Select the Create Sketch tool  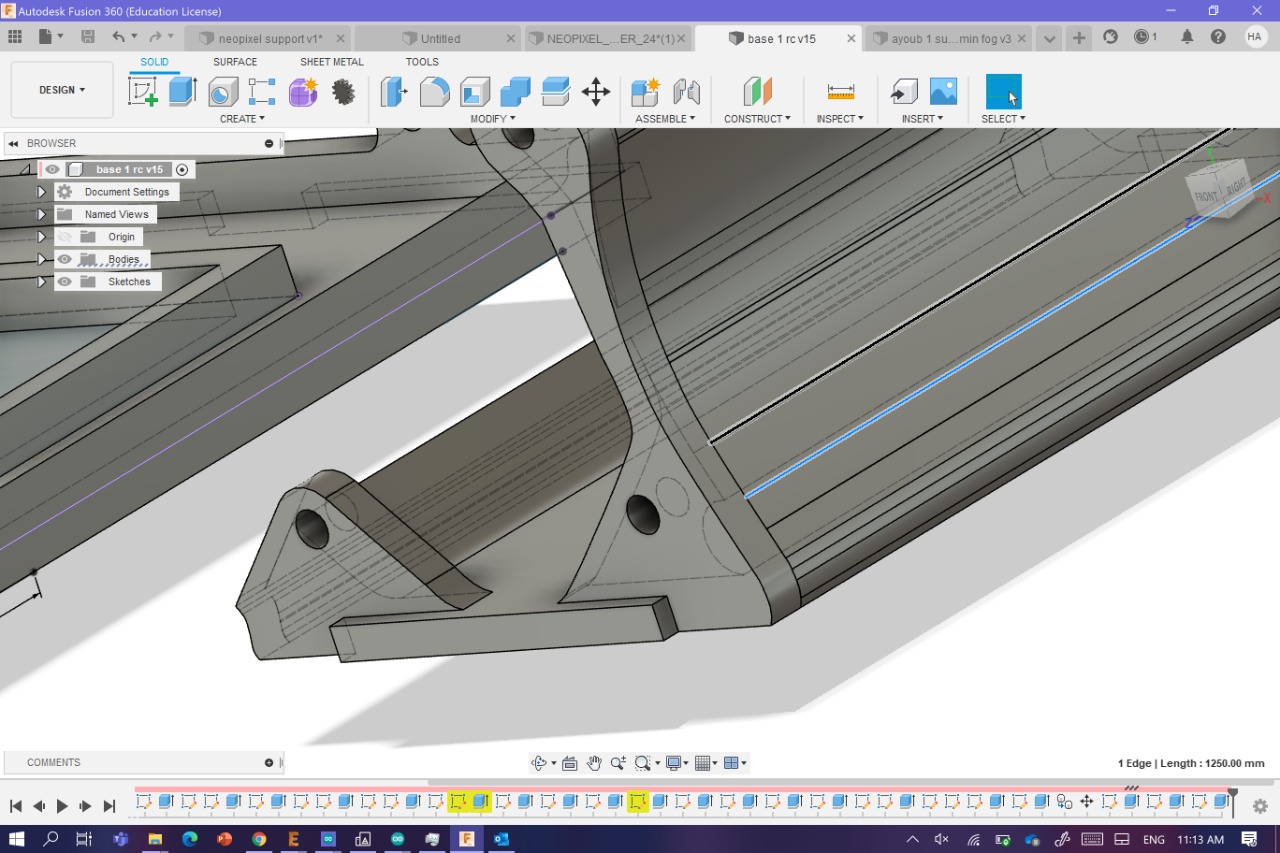point(143,92)
